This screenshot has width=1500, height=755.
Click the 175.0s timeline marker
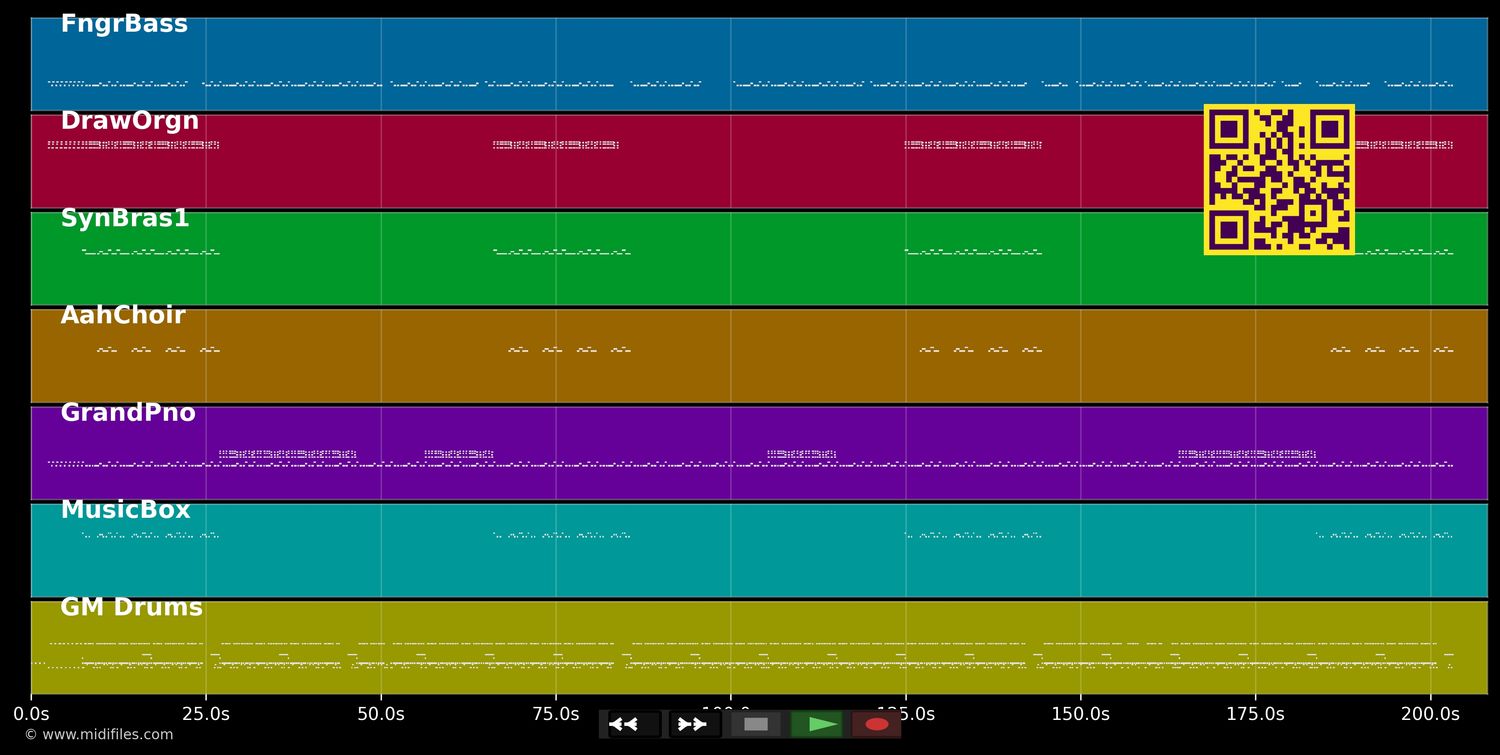click(1255, 714)
